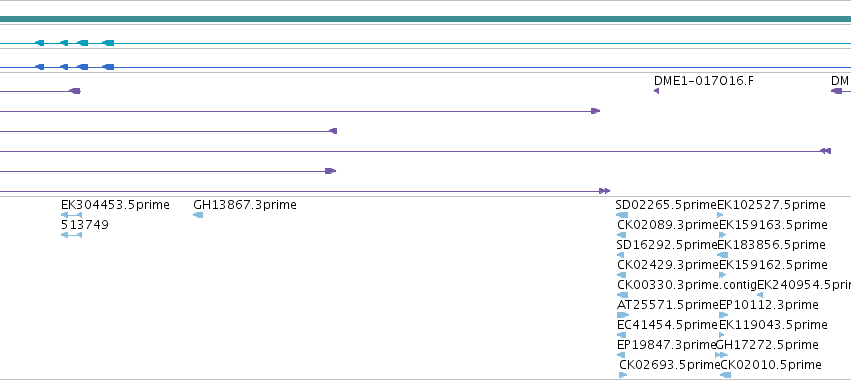Select the EK159163.5prime label
Screen dimensions: 851x380
coord(773,225)
